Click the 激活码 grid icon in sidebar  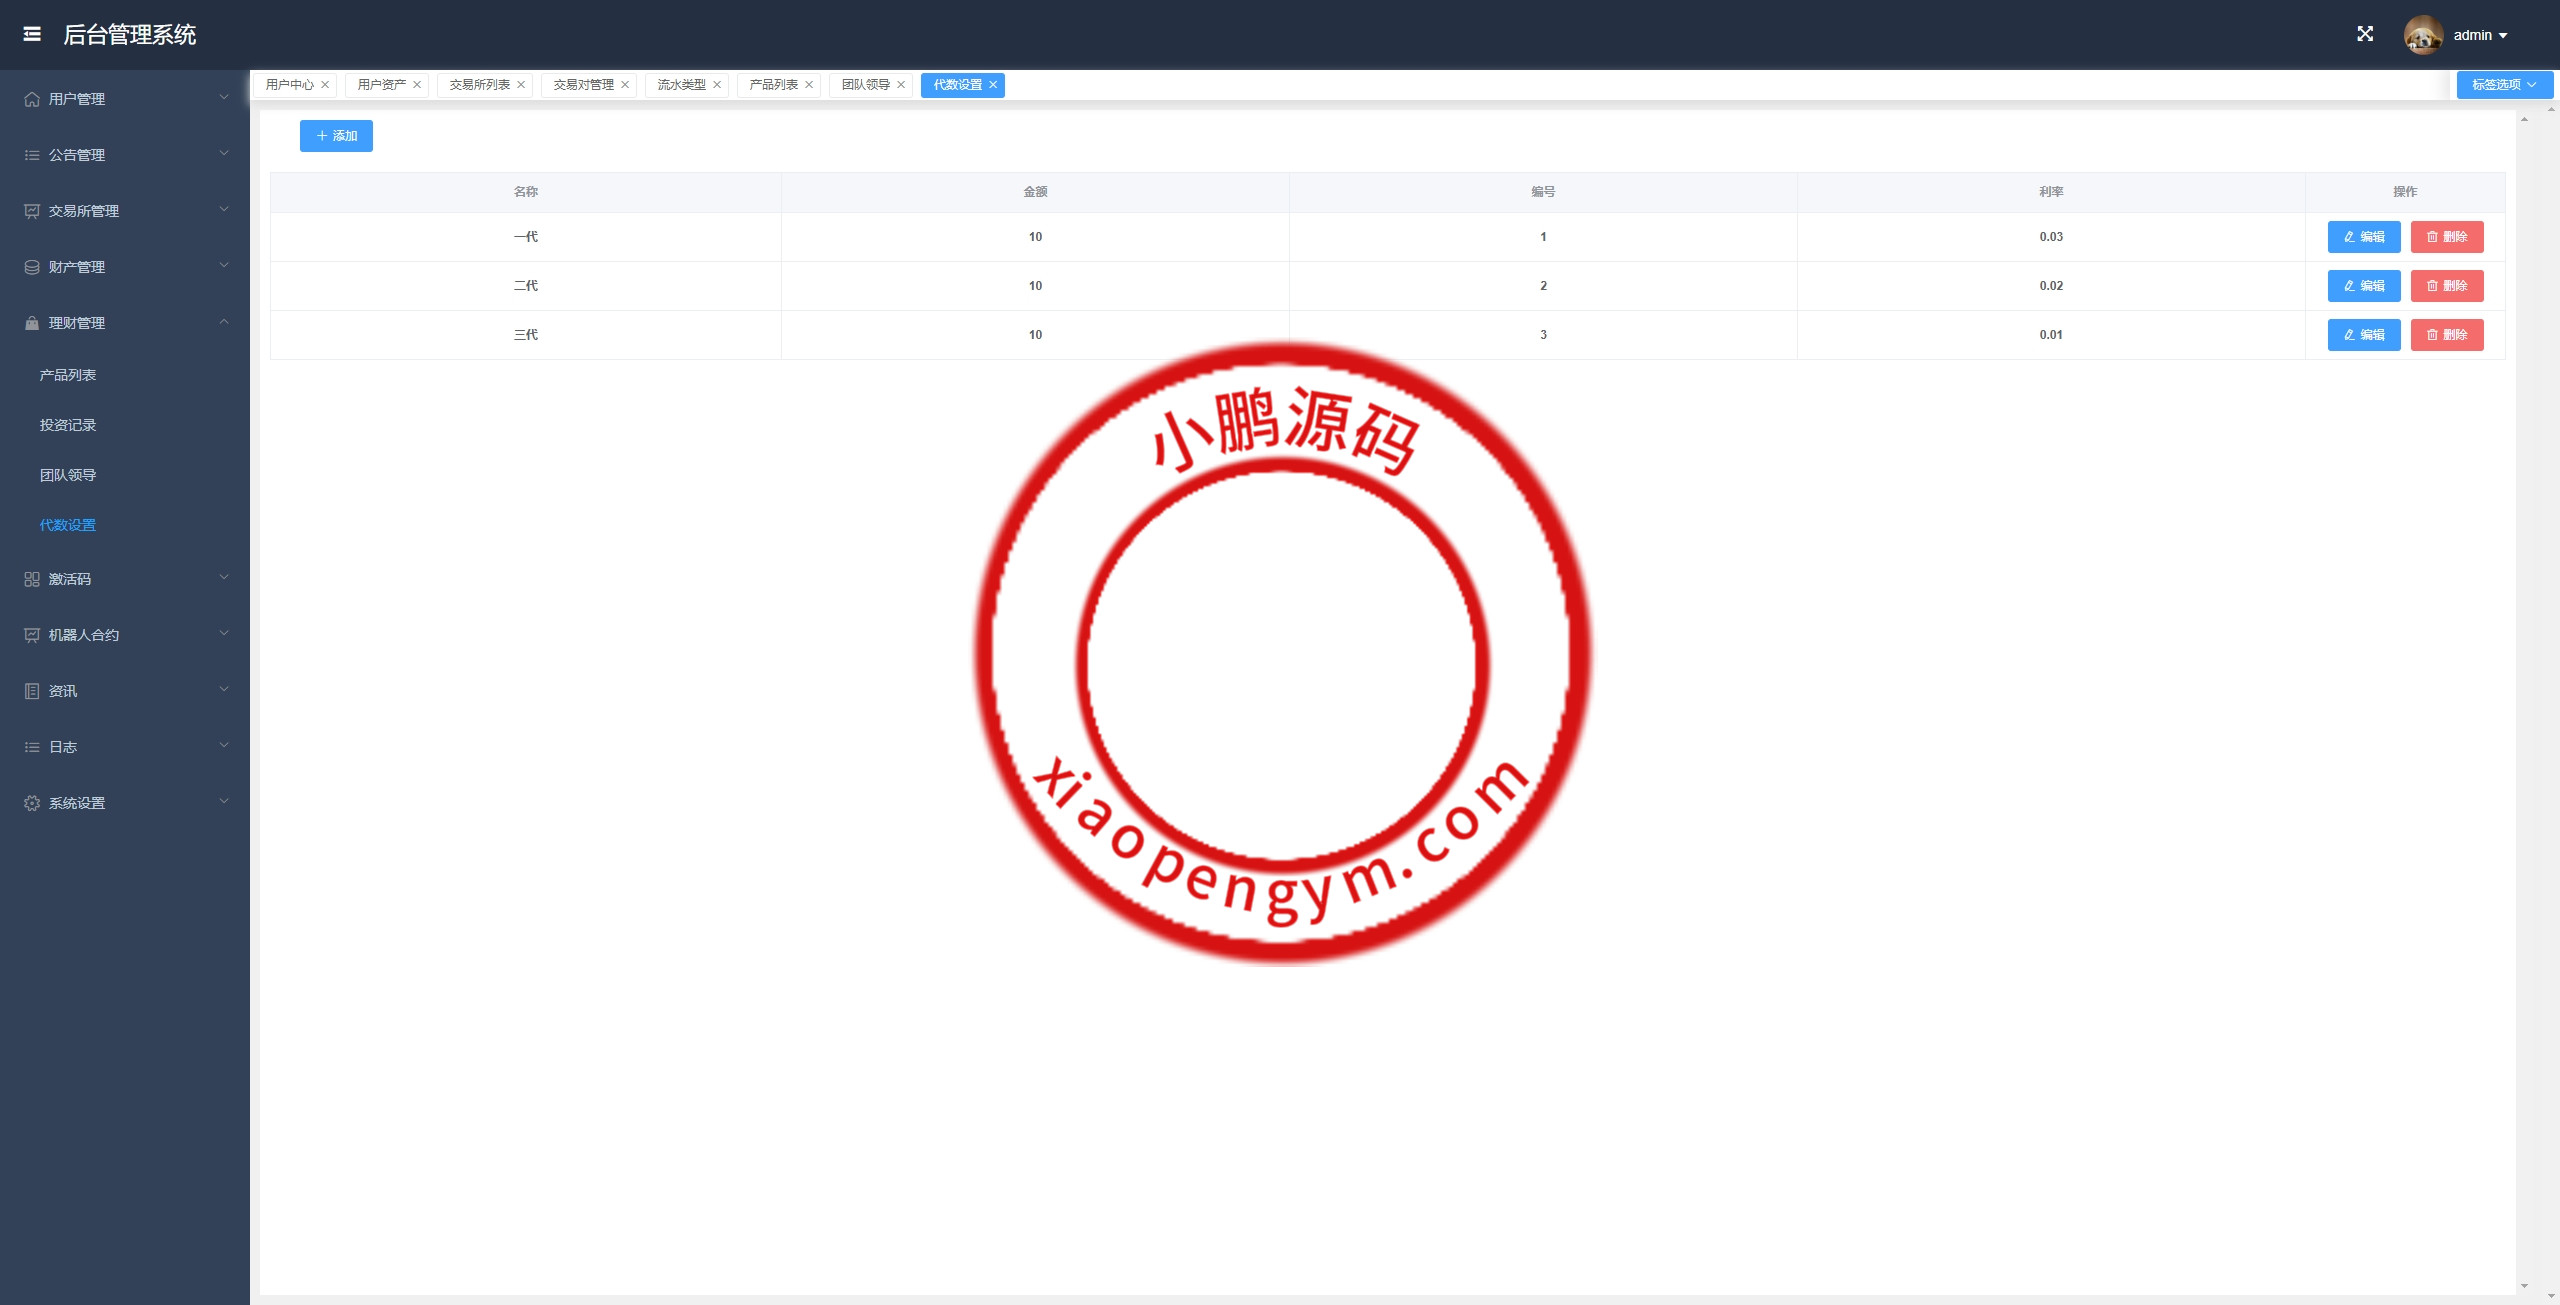(x=32, y=579)
